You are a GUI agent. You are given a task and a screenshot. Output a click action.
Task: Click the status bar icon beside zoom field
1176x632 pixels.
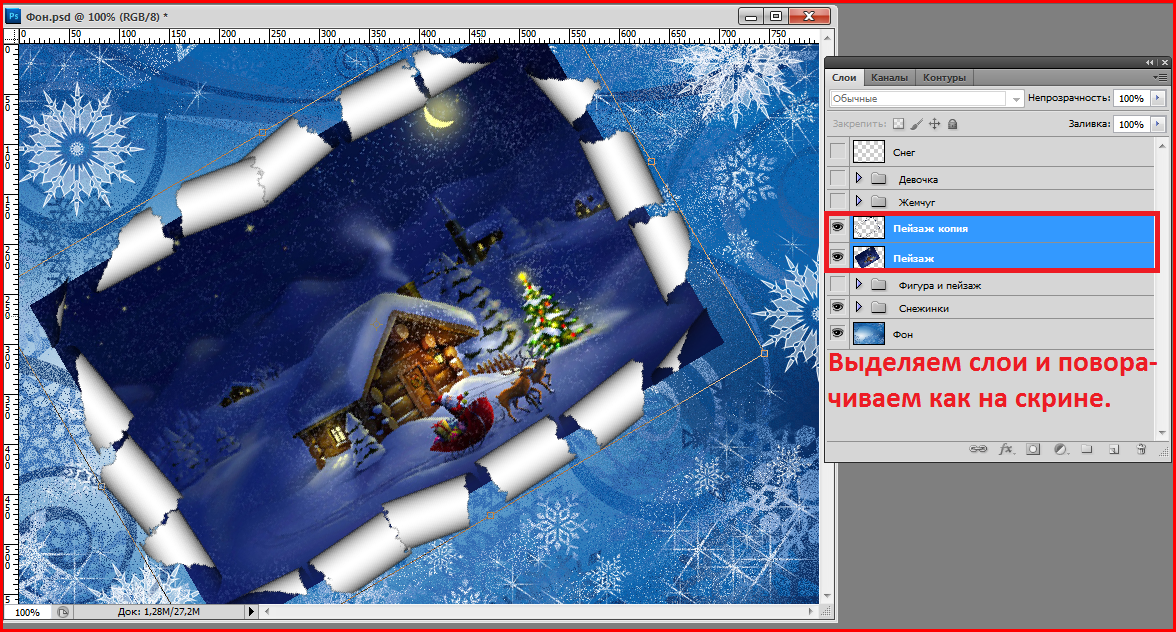click(63, 612)
